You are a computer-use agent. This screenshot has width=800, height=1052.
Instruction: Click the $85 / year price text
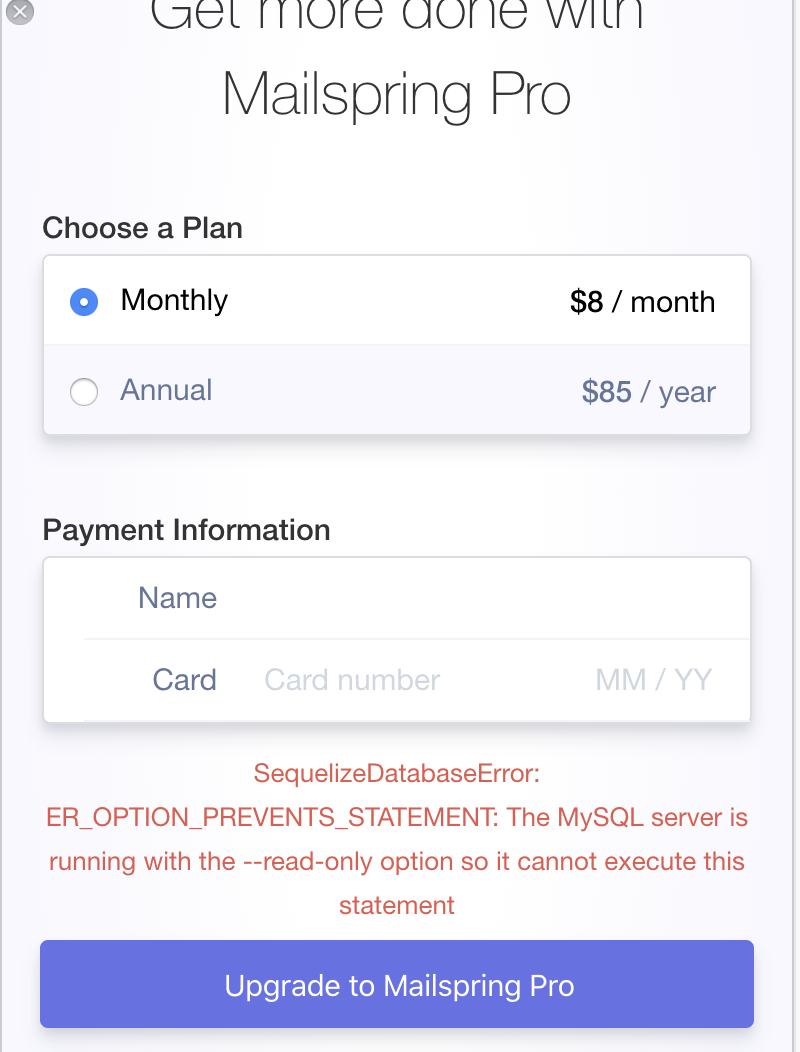pyautogui.click(x=648, y=392)
